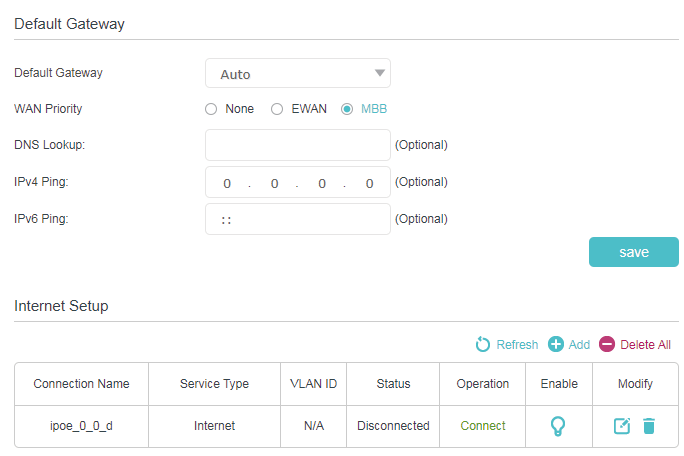Select the None WAN Priority radio button
Viewport: 684px width, 456px height.
tap(211, 109)
